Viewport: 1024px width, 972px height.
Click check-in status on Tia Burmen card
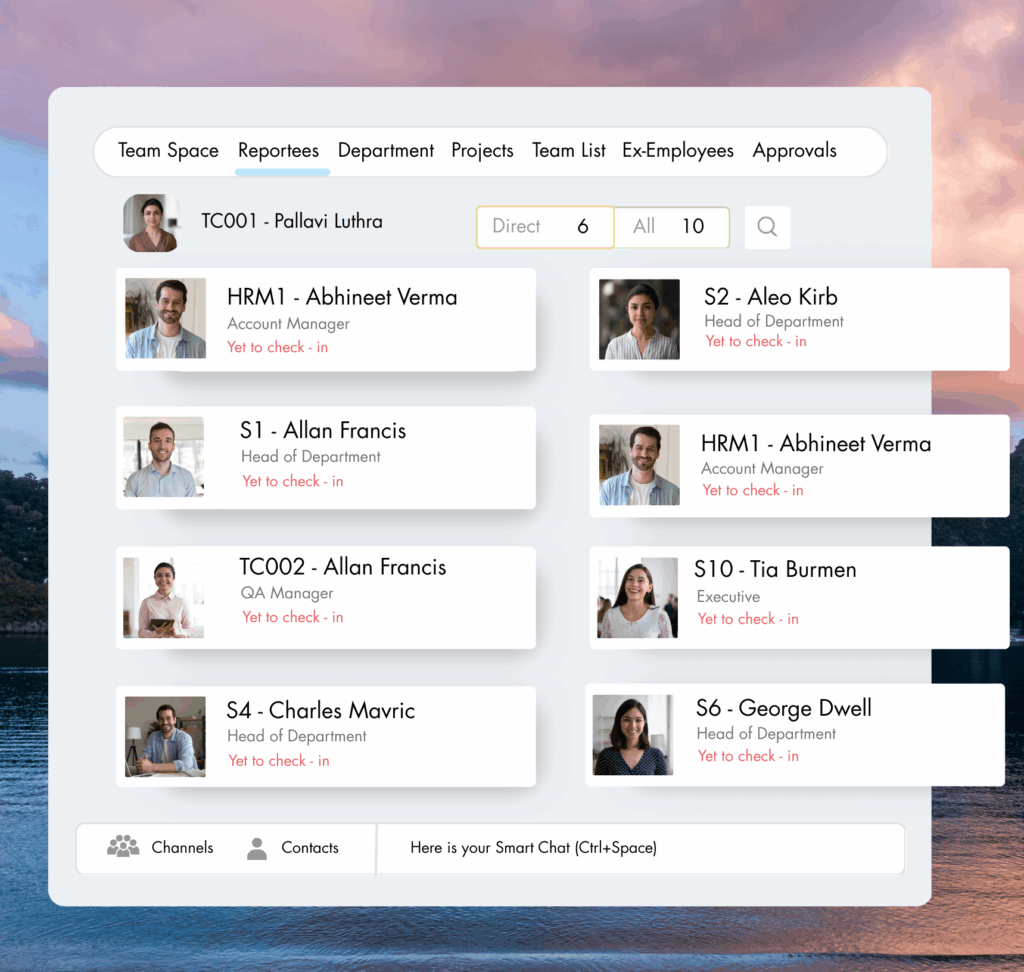[748, 619]
